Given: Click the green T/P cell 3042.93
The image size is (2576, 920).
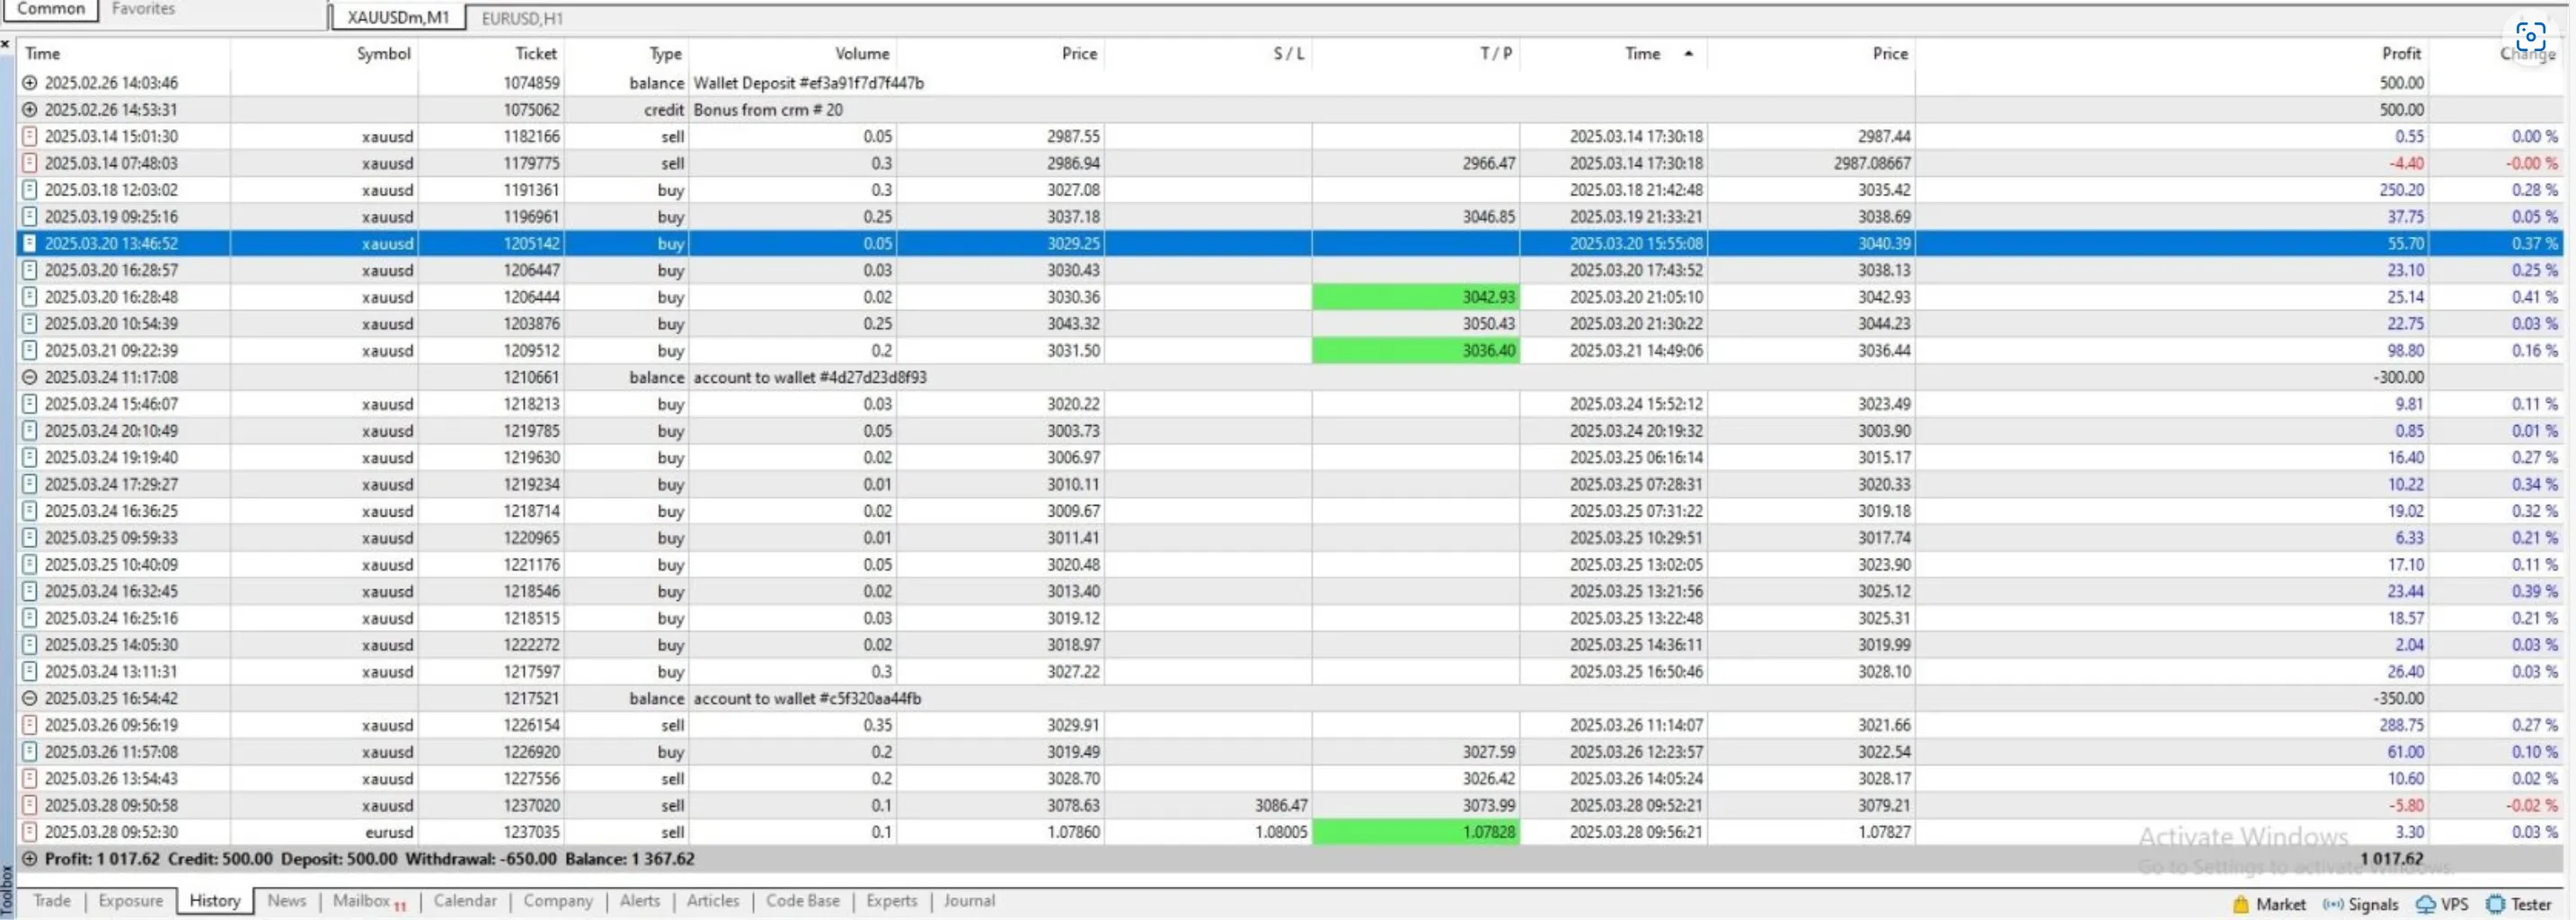Looking at the screenshot, I should coord(1416,297).
